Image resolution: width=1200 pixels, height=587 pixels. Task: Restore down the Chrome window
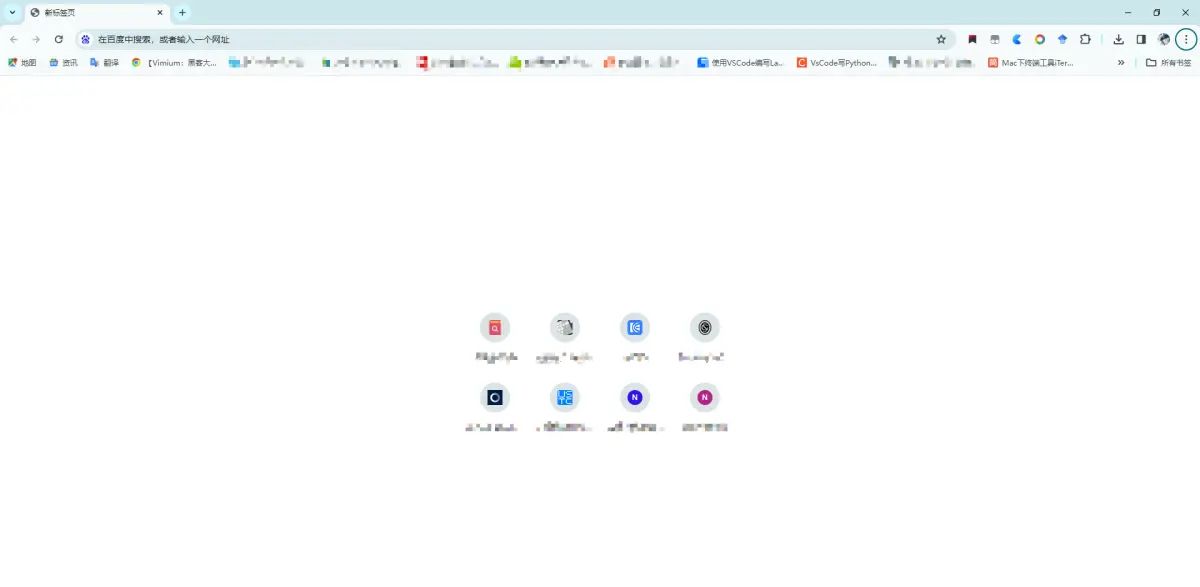tap(1157, 13)
